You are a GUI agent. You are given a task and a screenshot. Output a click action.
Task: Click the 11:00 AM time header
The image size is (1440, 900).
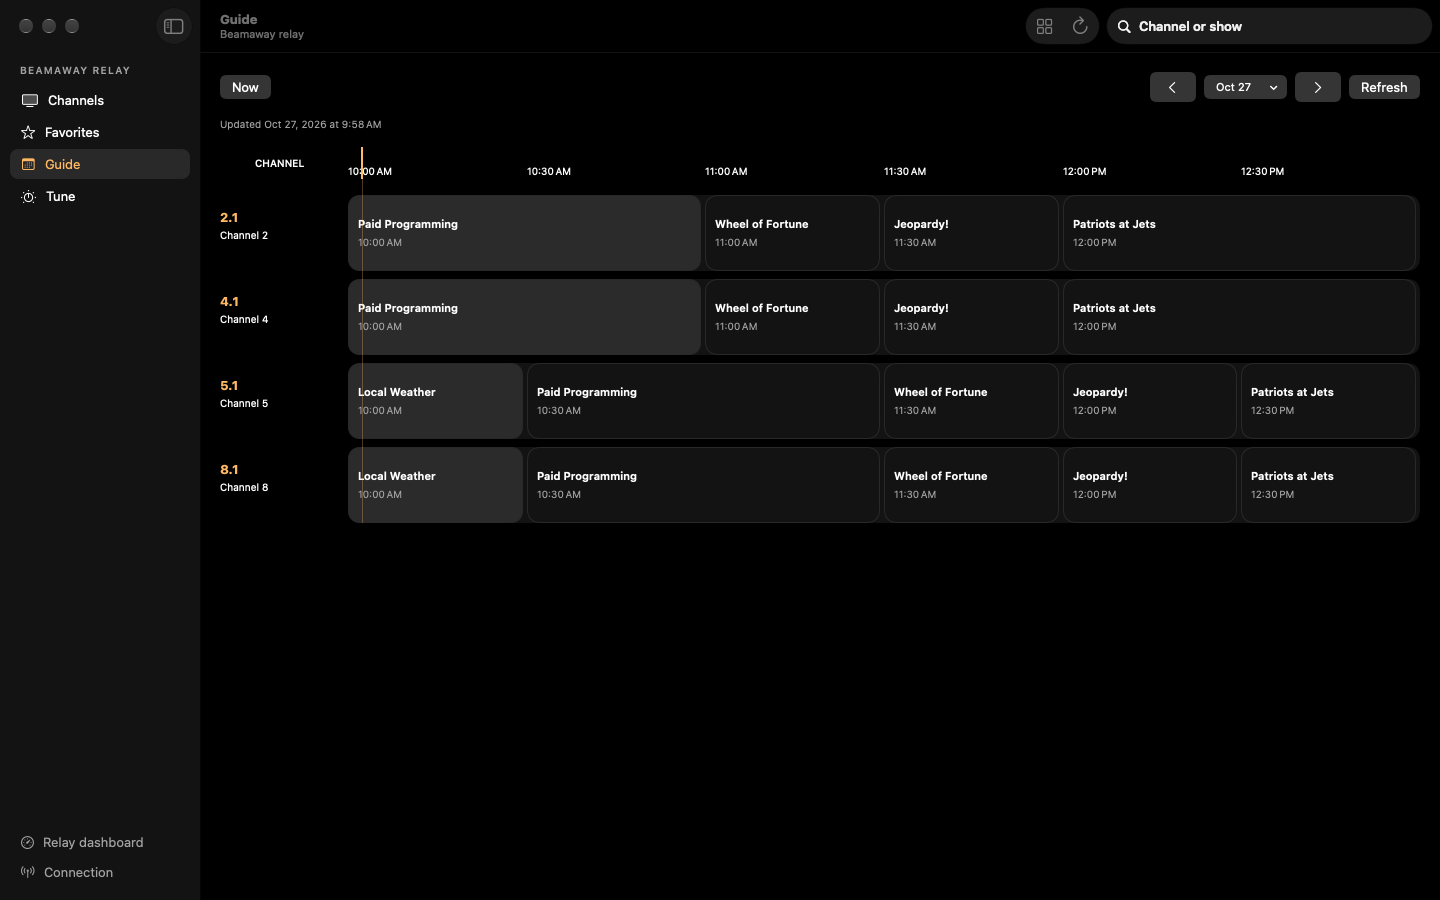tap(726, 171)
